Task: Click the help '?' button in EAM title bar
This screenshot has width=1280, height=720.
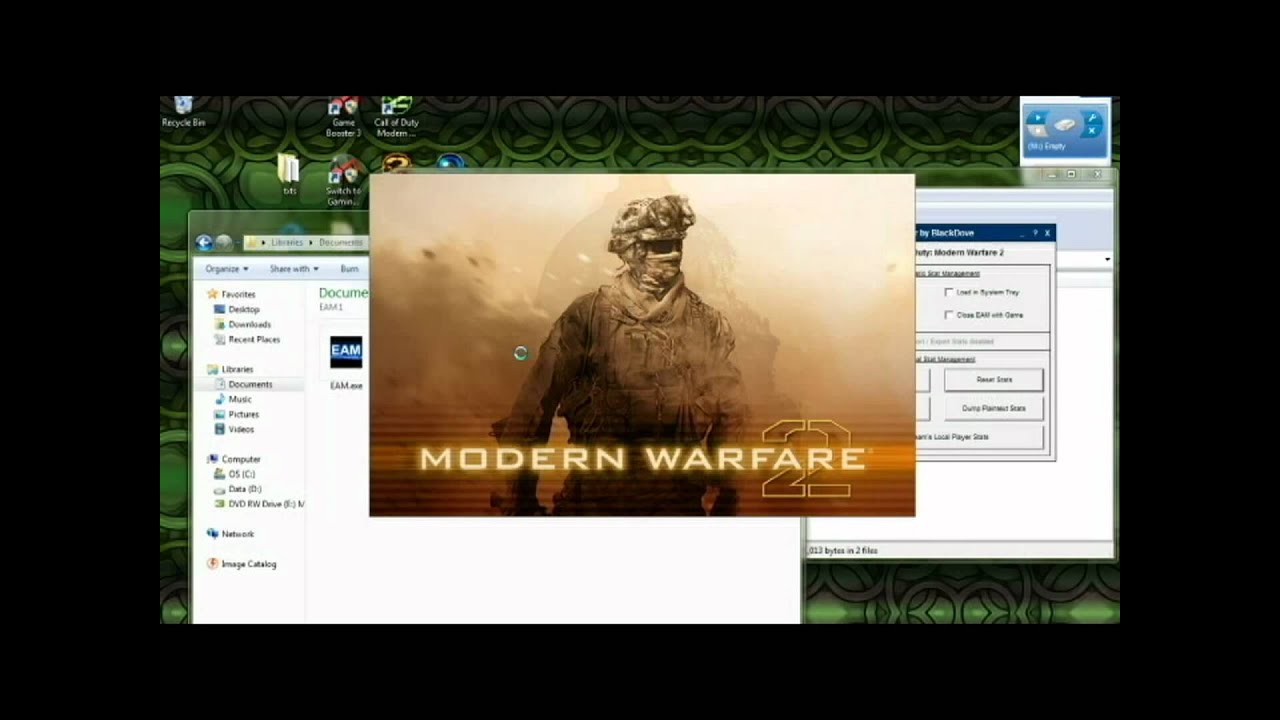Action: (1035, 233)
